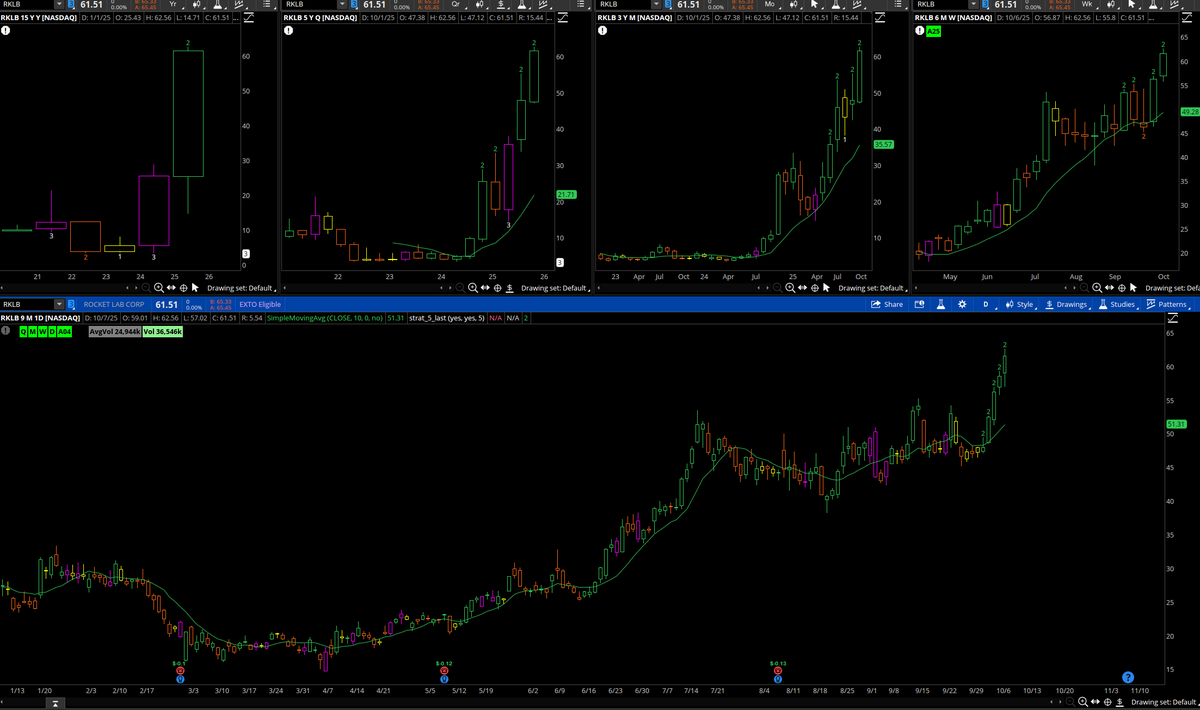Click the Vol 36,546k label
Image resolution: width=1200 pixels, height=710 pixels.
[x=162, y=331]
